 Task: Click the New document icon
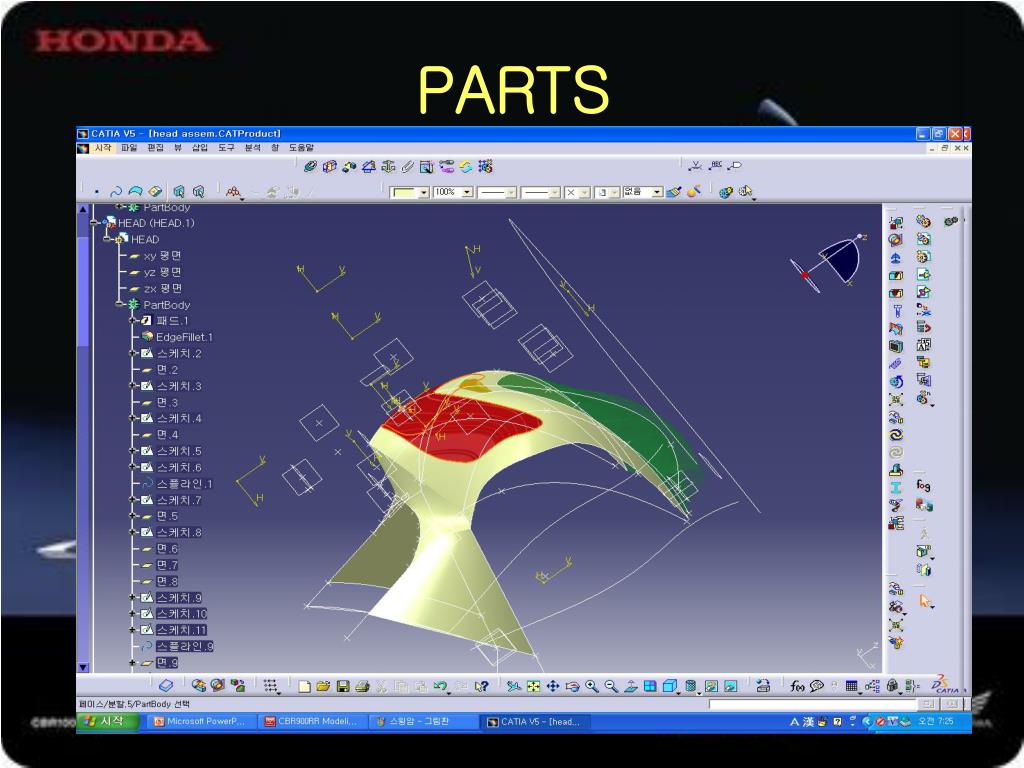[304, 686]
